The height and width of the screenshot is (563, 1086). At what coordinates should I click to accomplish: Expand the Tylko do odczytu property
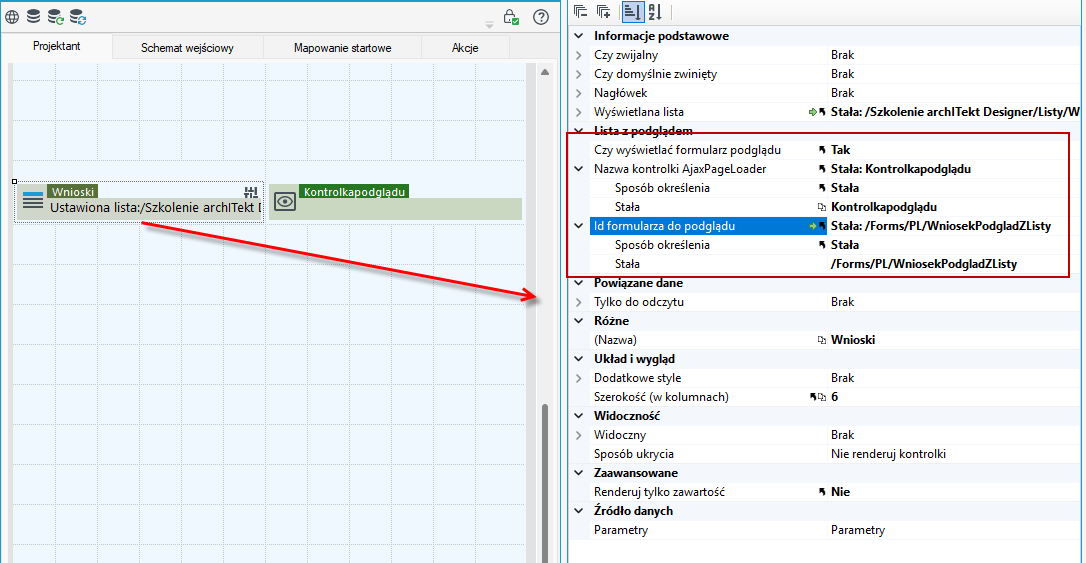[579, 302]
